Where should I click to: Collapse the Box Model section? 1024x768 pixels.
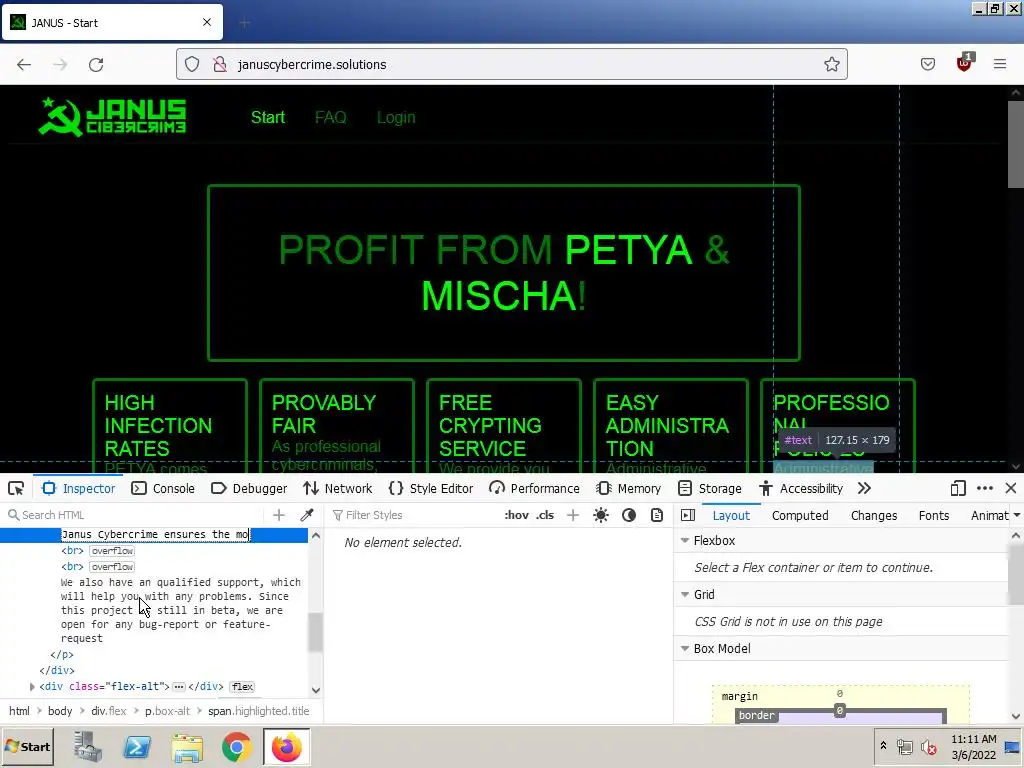(685, 649)
